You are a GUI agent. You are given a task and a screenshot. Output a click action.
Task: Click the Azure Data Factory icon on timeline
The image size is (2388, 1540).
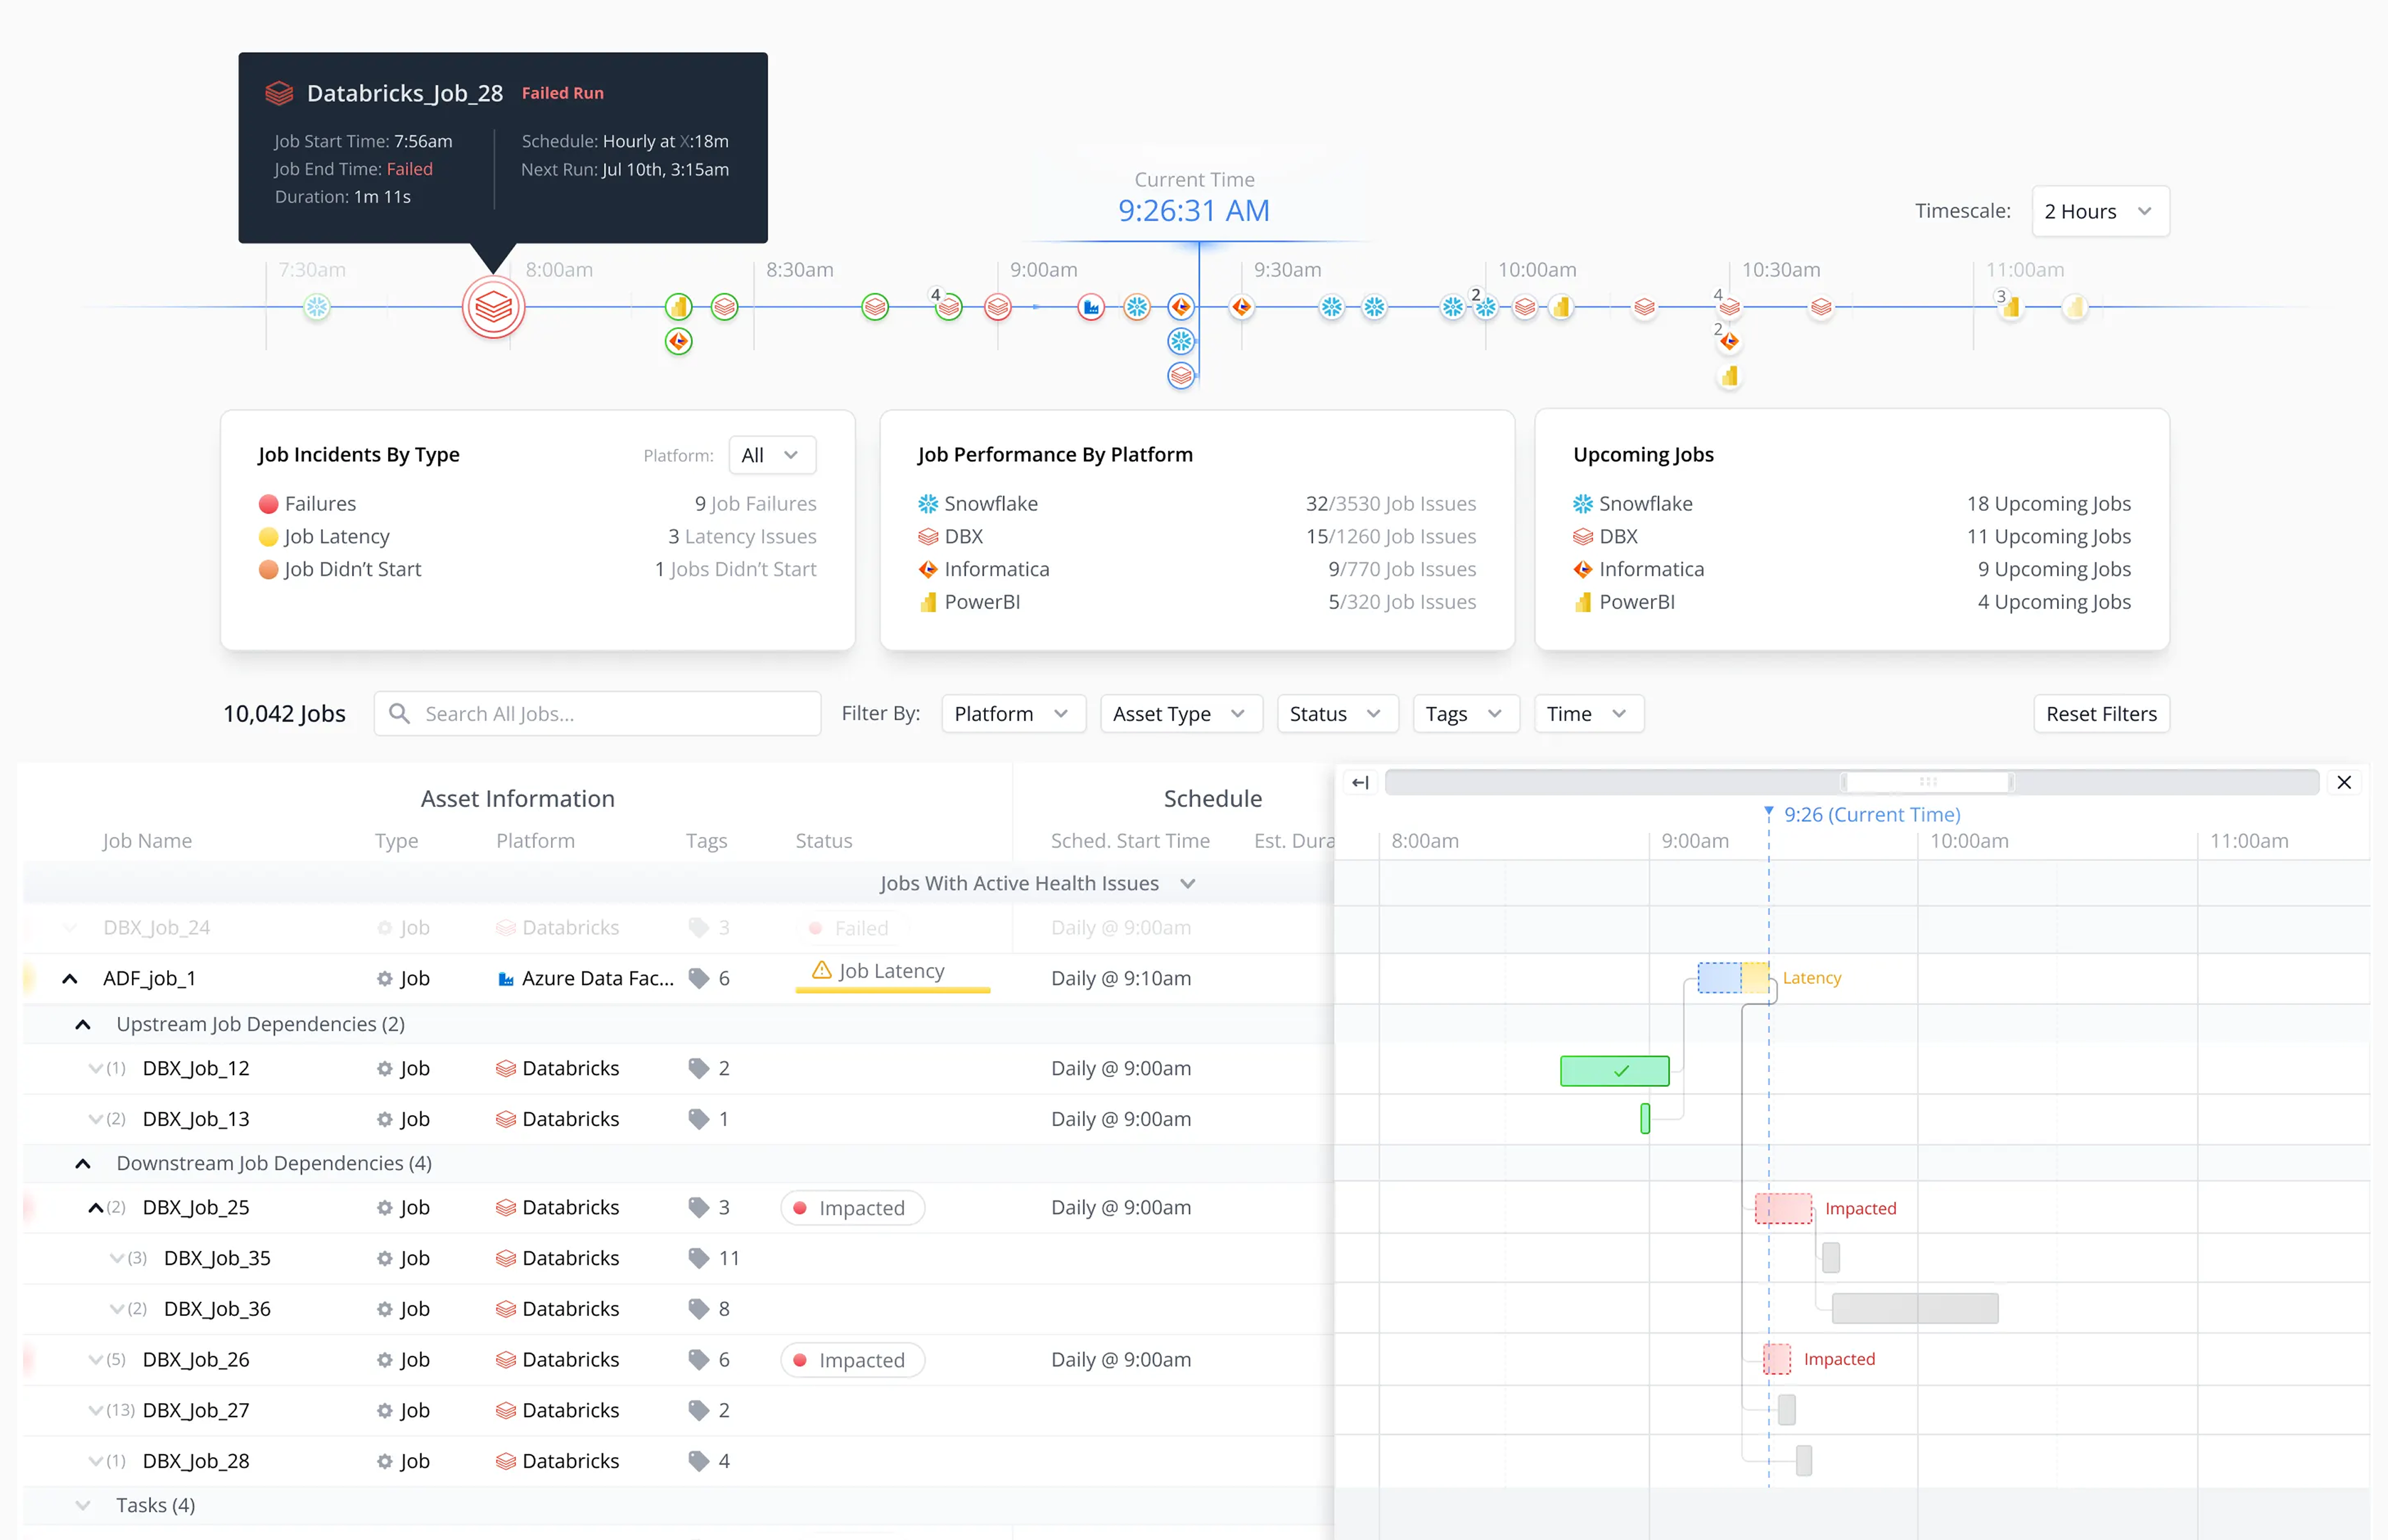[x=1091, y=307]
